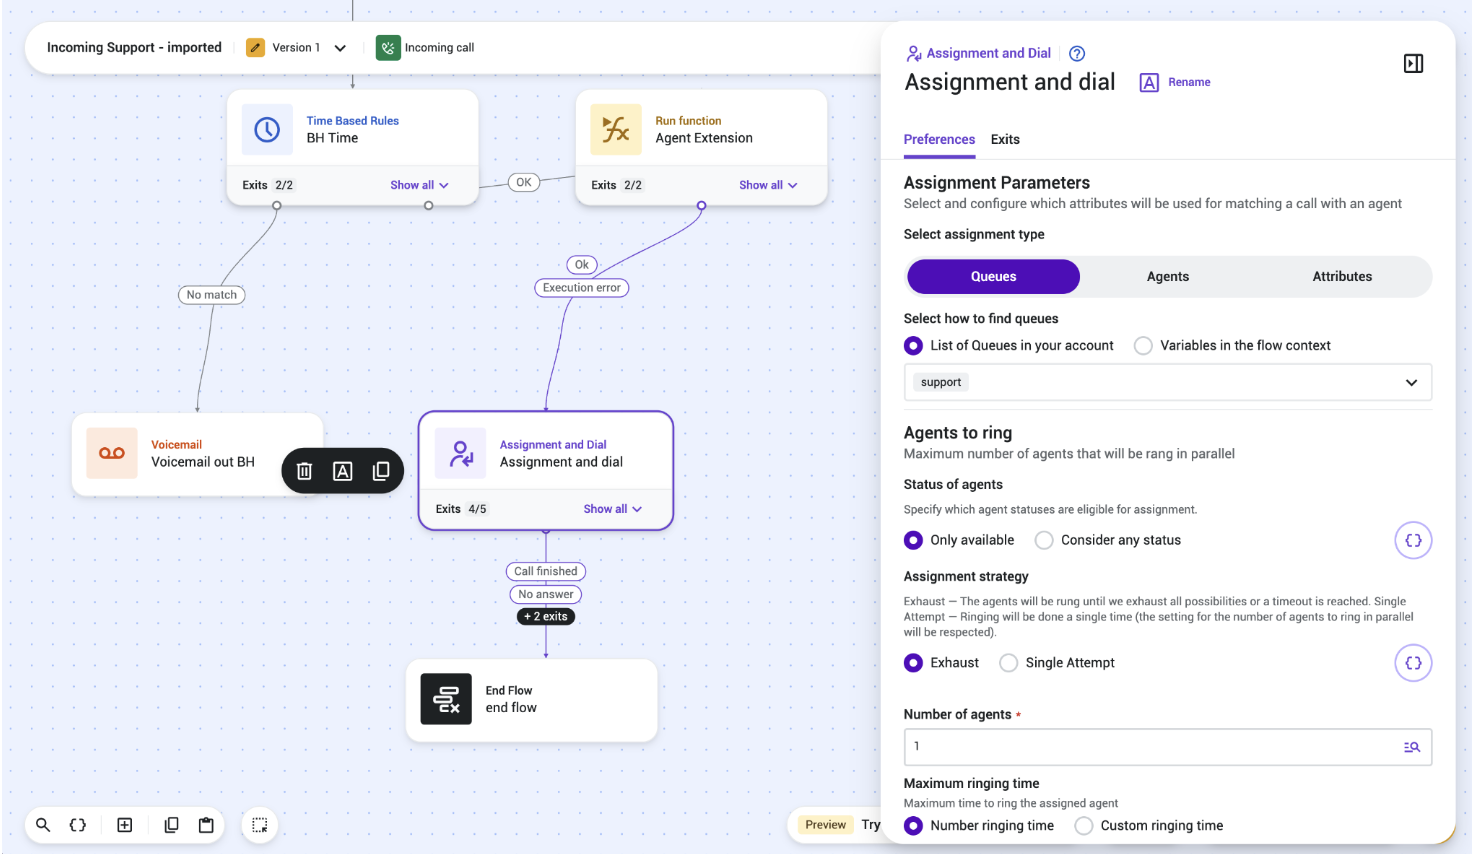This screenshot has width=1472, height=854.
Task: Open the variables braces icon in bottom toolbar
Action: (x=78, y=825)
